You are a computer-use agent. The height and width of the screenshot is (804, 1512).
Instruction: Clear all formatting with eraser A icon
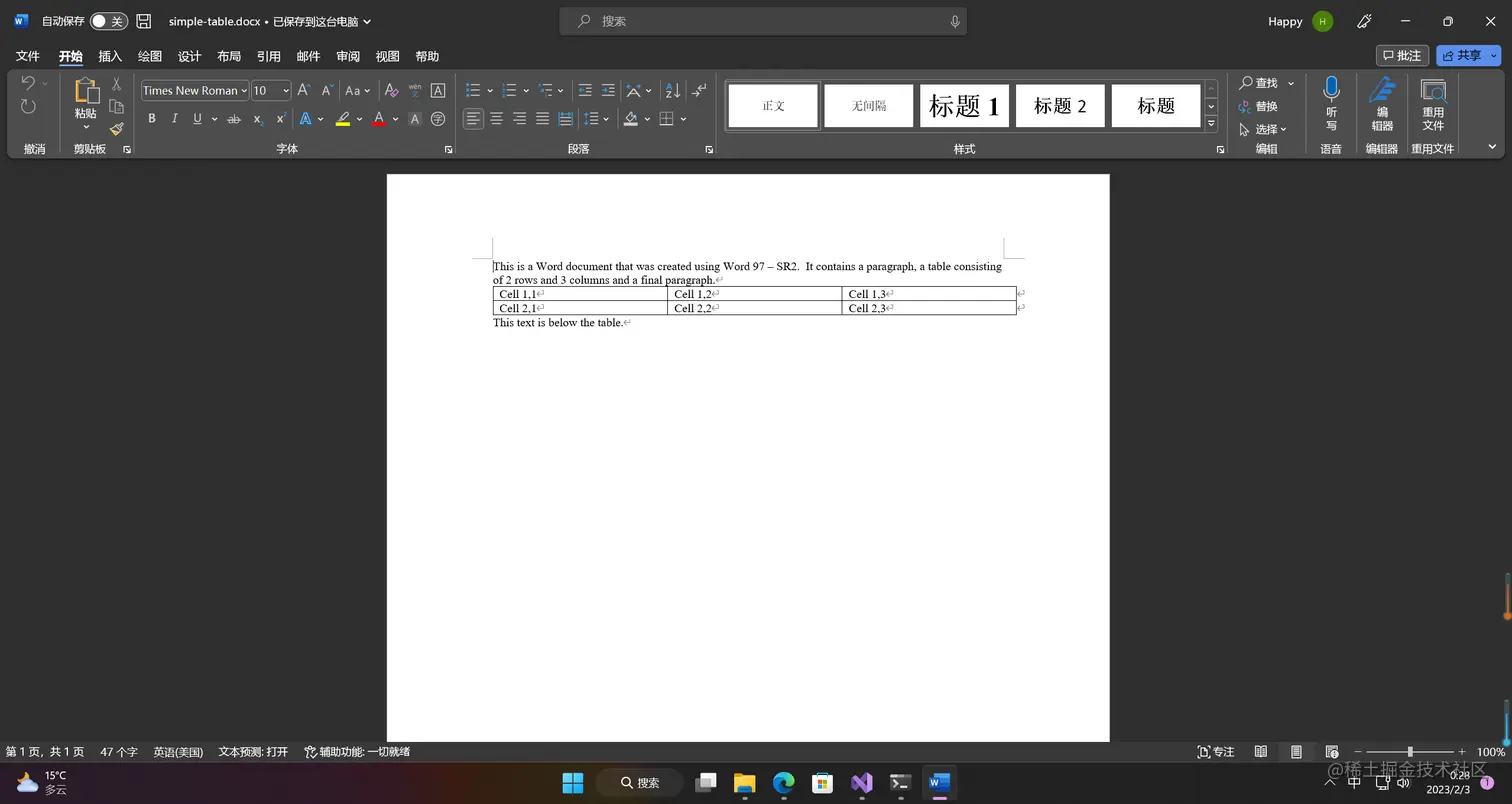(391, 90)
